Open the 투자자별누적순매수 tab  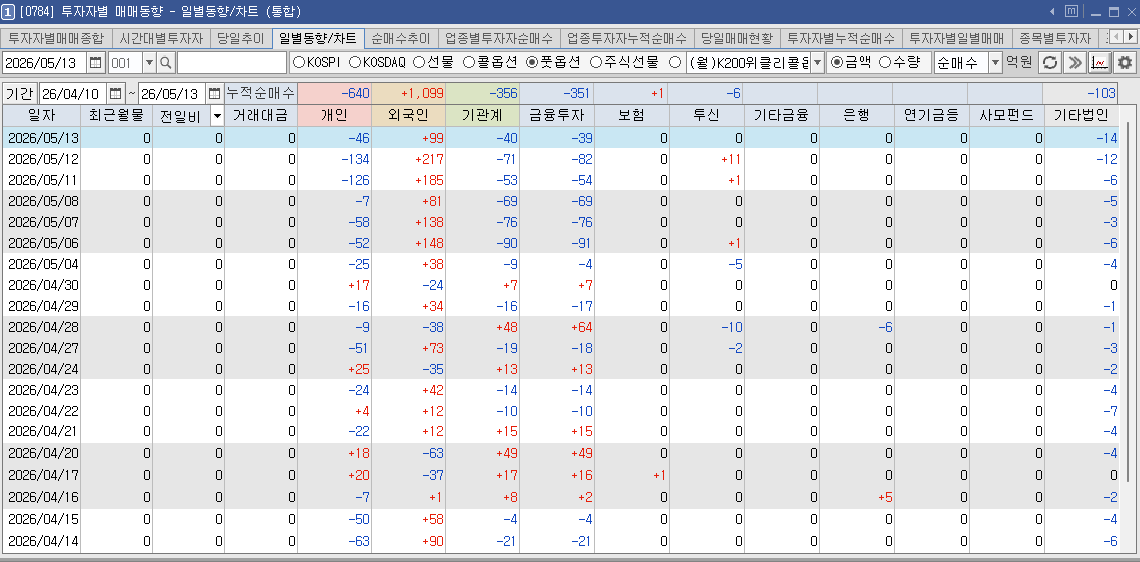(841, 39)
